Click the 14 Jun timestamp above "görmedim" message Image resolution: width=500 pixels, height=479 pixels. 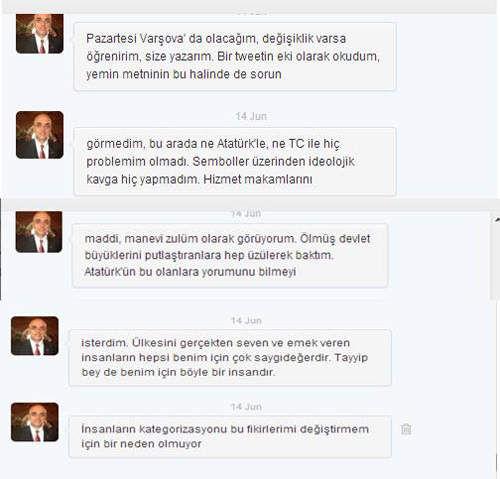pyautogui.click(x=251, y=116)
